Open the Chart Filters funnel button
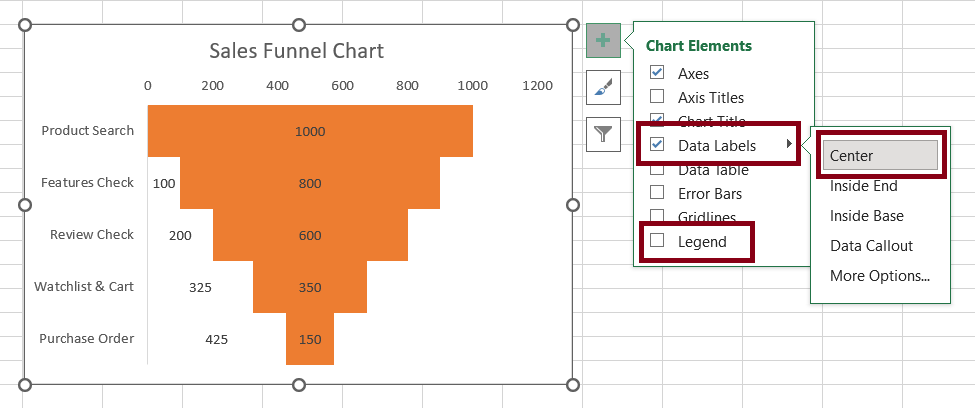This screenshot has width=975, height=408. click(x=603, y=134)
